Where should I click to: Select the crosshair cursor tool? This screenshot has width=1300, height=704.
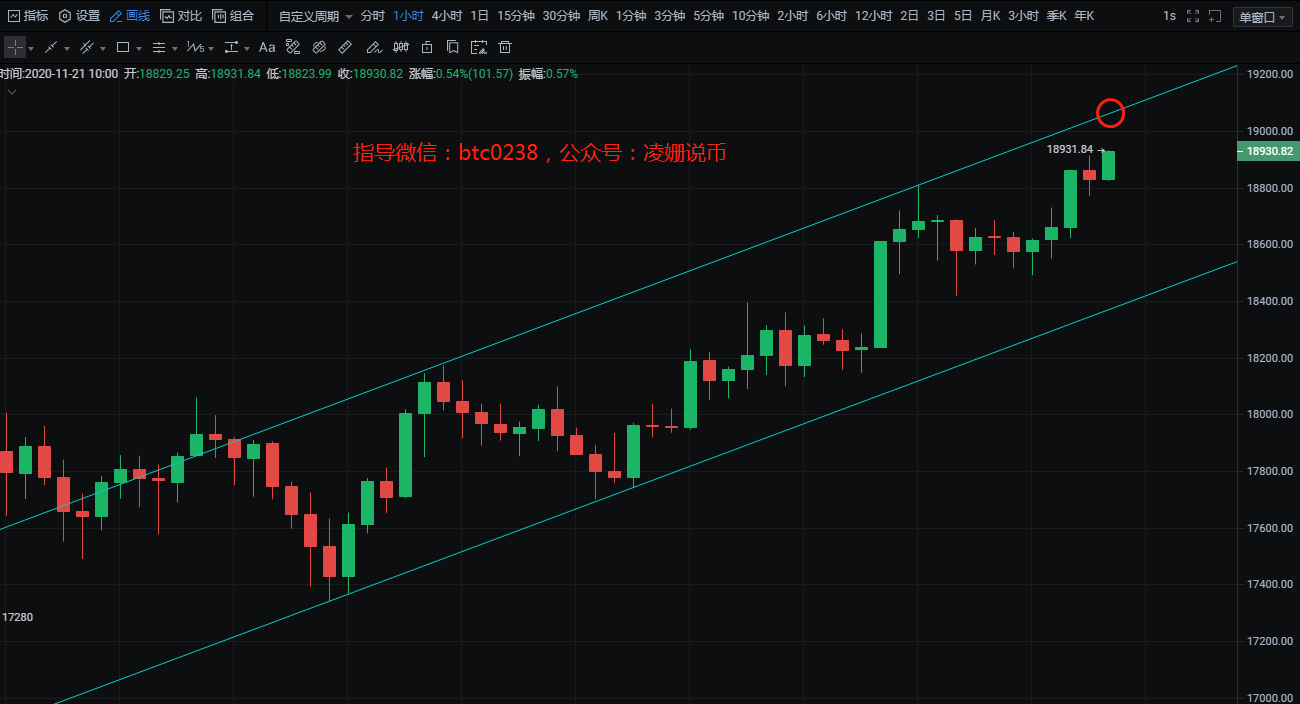pyautogui.click(x=14, y=48)
